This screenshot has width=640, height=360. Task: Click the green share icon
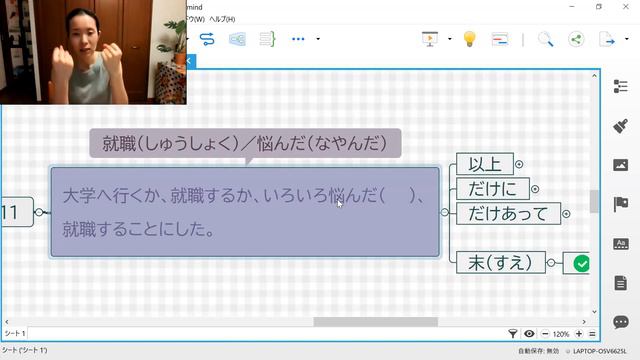click(576, 39)
